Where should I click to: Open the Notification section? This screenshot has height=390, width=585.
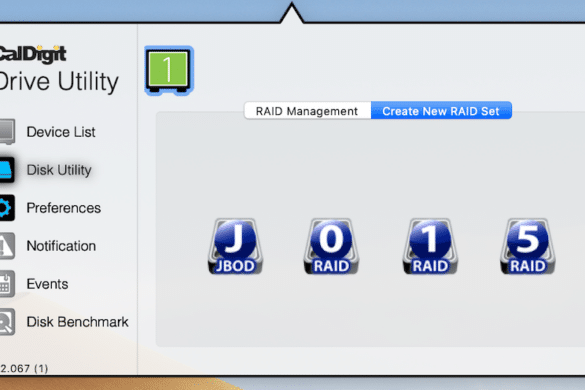pyautogui.click(x=61, y=246)
